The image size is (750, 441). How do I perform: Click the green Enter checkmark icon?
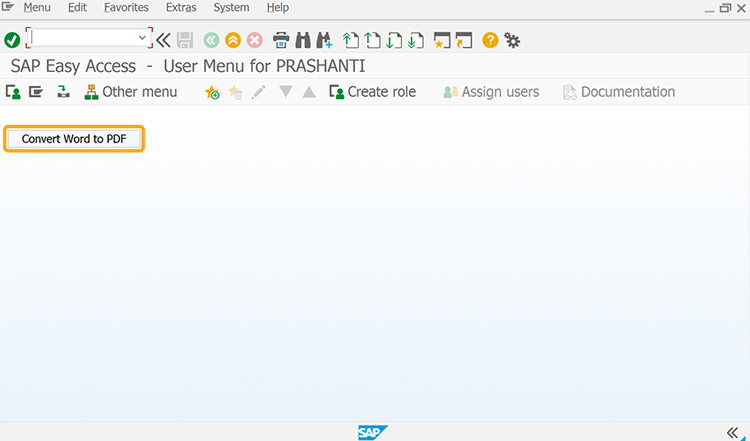(12, 40)
